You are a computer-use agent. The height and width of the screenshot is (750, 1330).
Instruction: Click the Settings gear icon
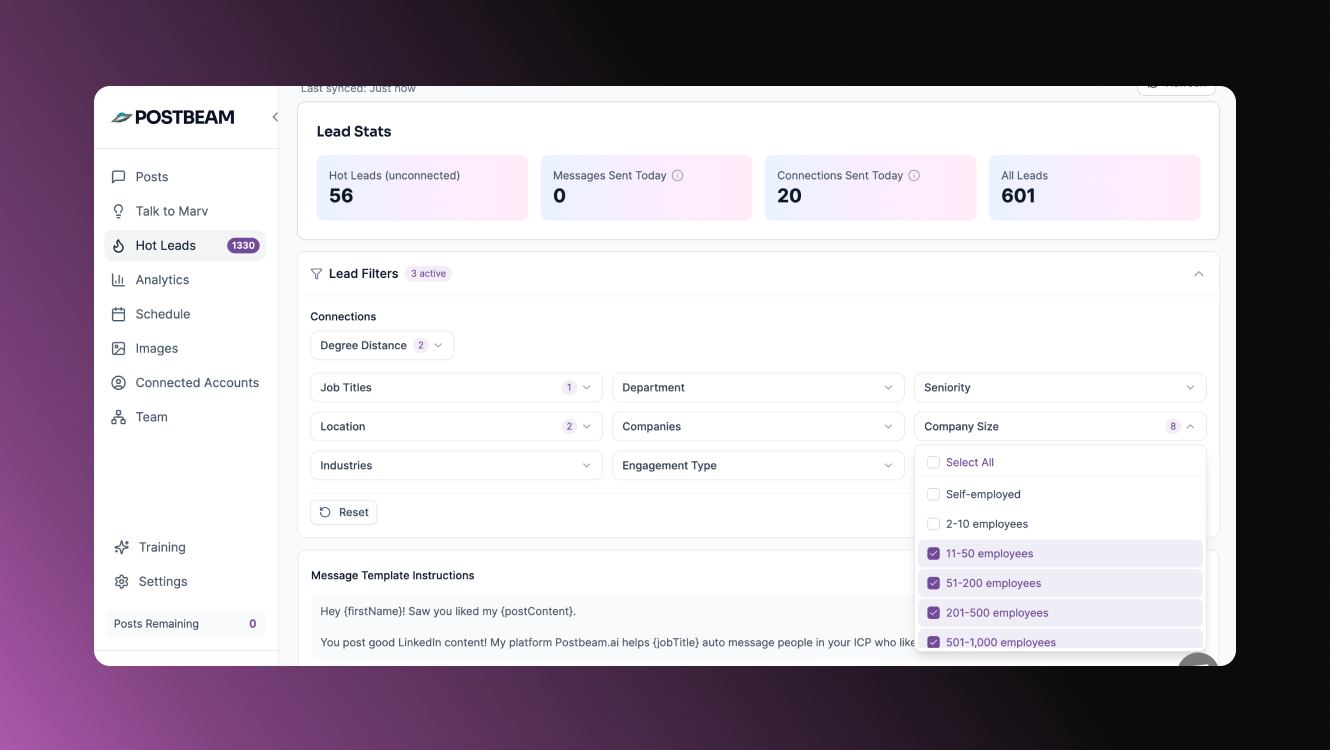(x=122, y=582)
